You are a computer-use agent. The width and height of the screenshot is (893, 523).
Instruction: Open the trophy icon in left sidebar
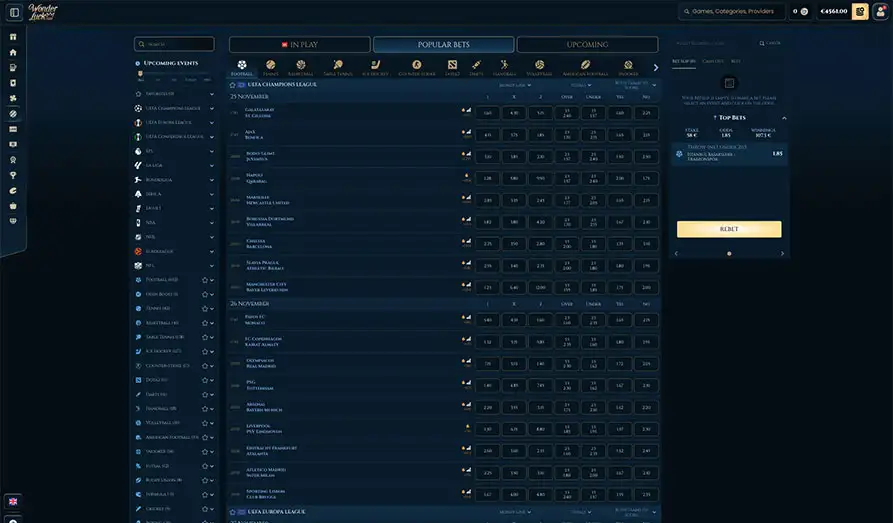(x=13, y=175)
